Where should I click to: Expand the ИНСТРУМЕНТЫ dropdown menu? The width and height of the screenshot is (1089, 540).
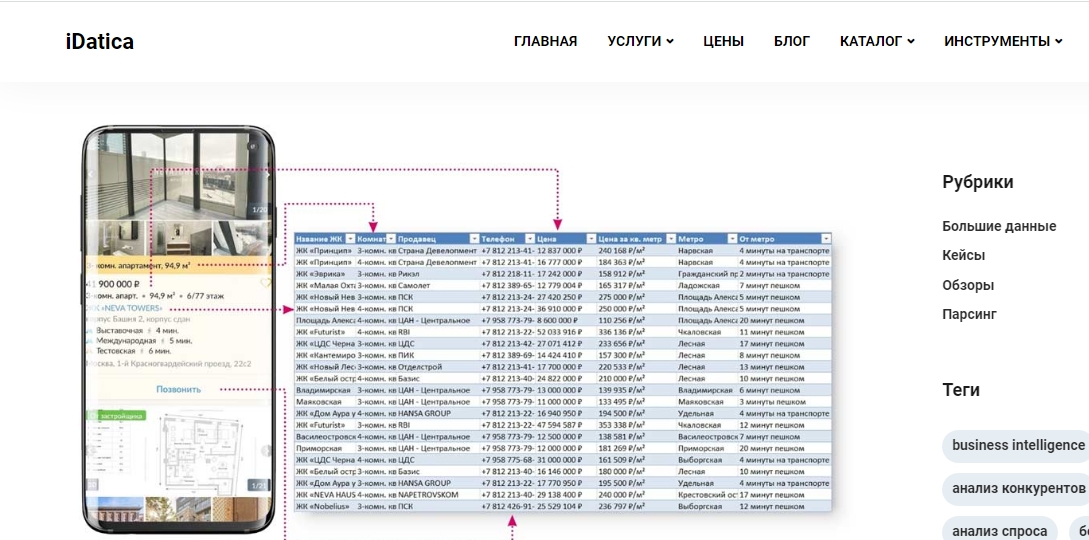tap(1003, 41)
